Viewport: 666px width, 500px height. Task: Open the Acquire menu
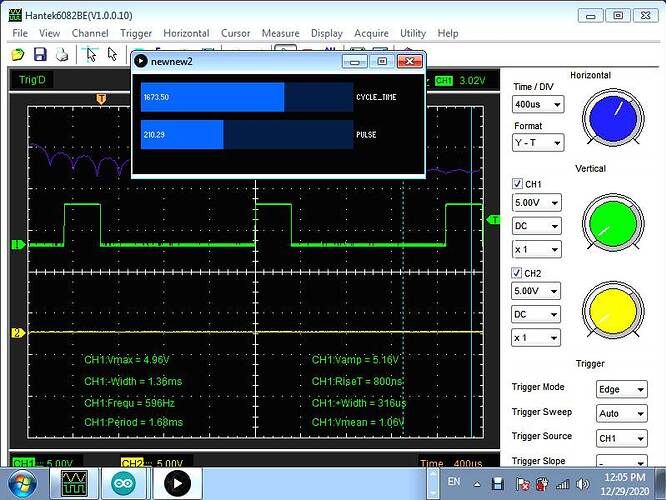point(371,33)
